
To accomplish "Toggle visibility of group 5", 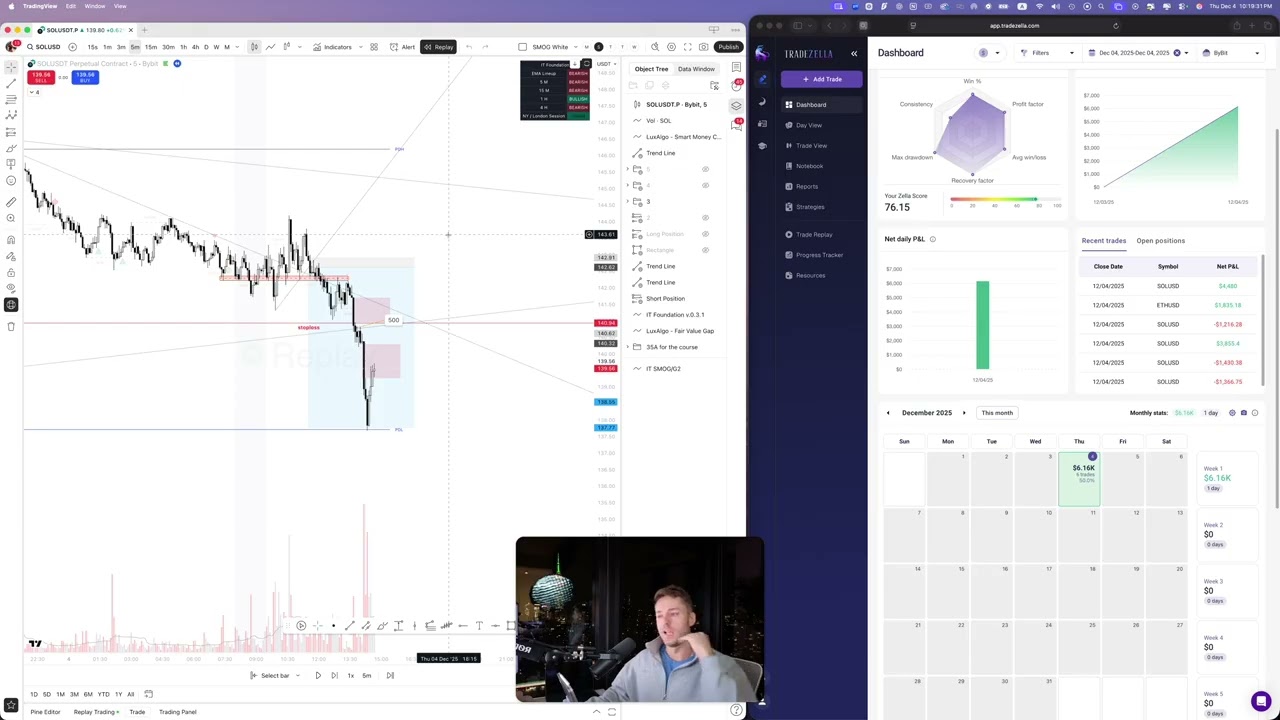I will tap(705, 169).
